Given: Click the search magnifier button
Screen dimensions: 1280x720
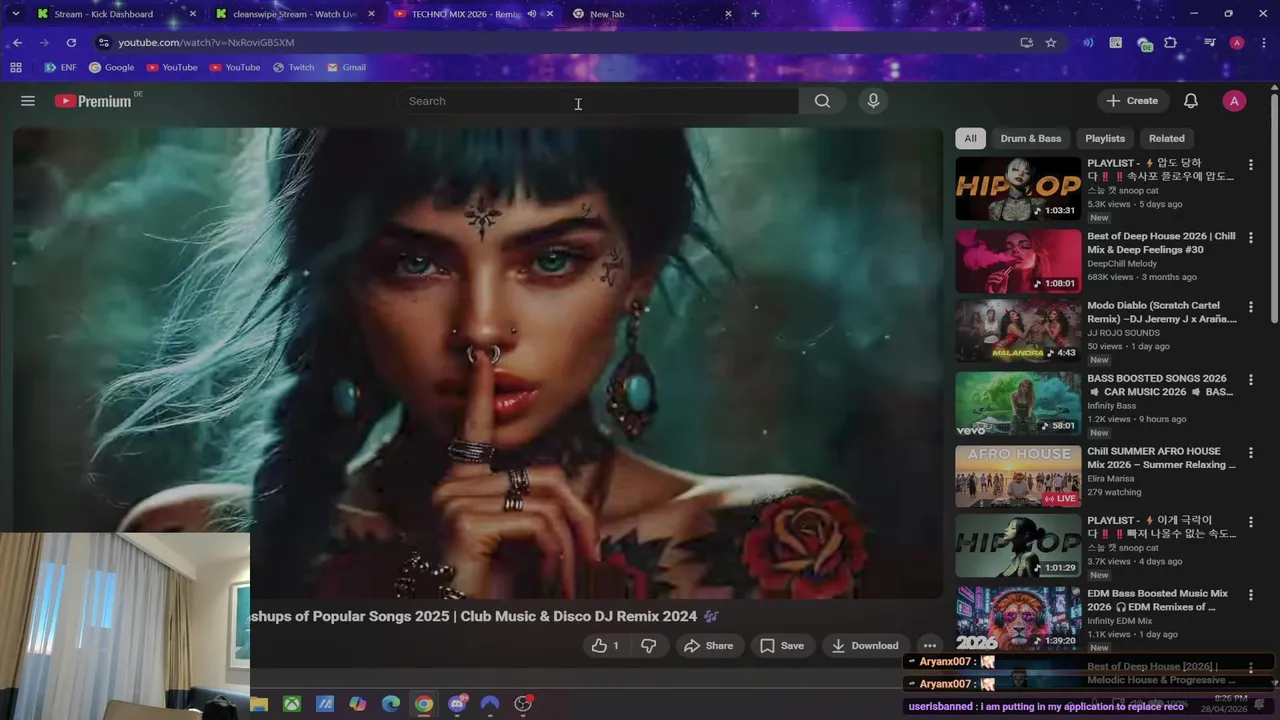Looking at the screenshot, I should [822, 101].
